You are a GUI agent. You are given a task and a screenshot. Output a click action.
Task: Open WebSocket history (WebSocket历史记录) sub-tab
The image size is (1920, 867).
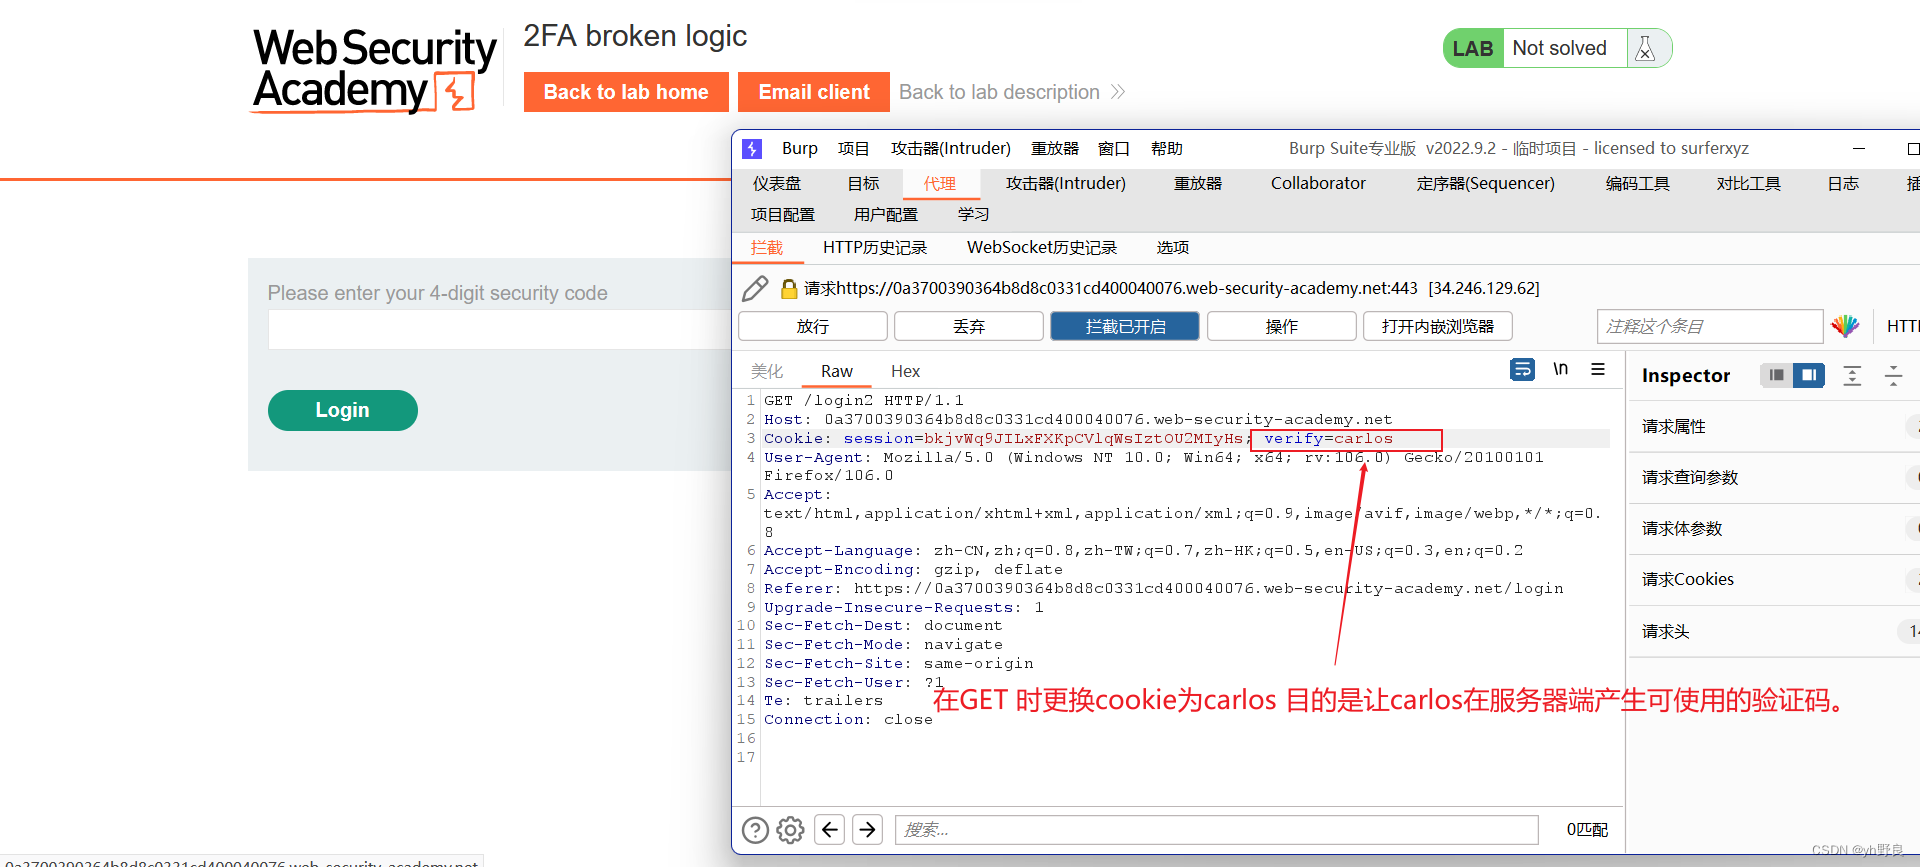[x=1041, y=248]
